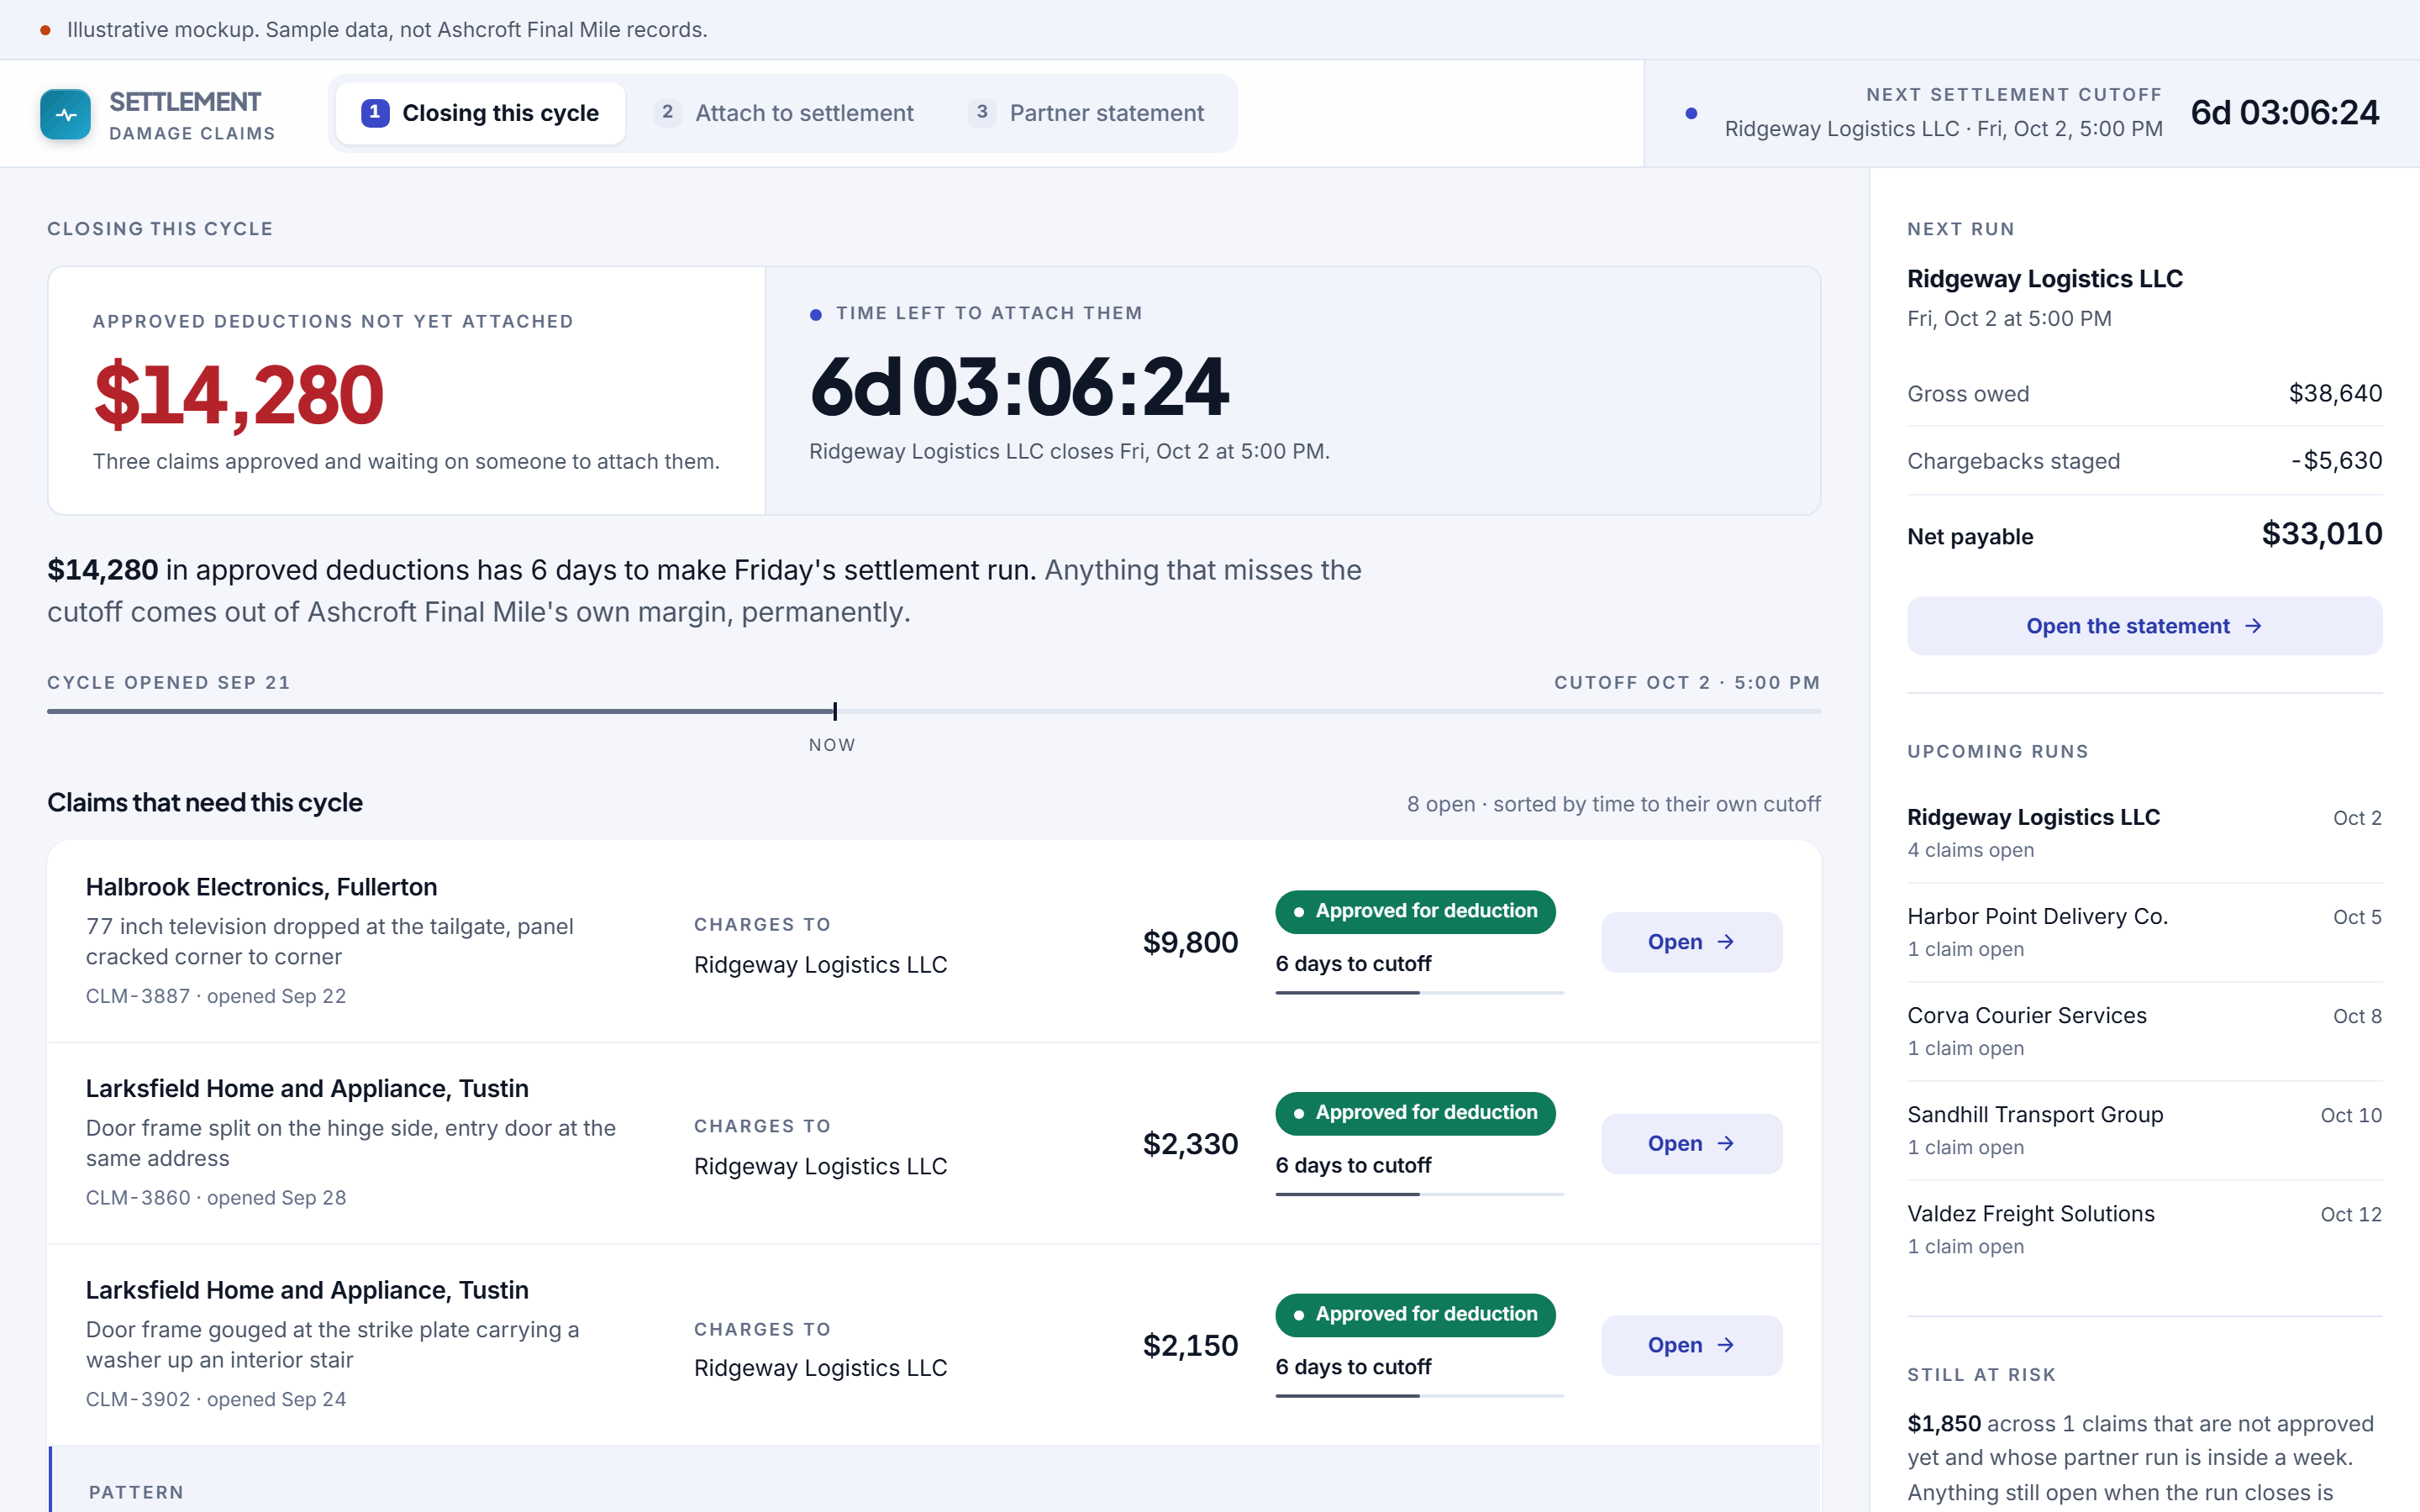This screenshot has height=1512, width=2420.
Task: Select Valdez Freight Solutions upcoming run
Action: [2144, 1229]
